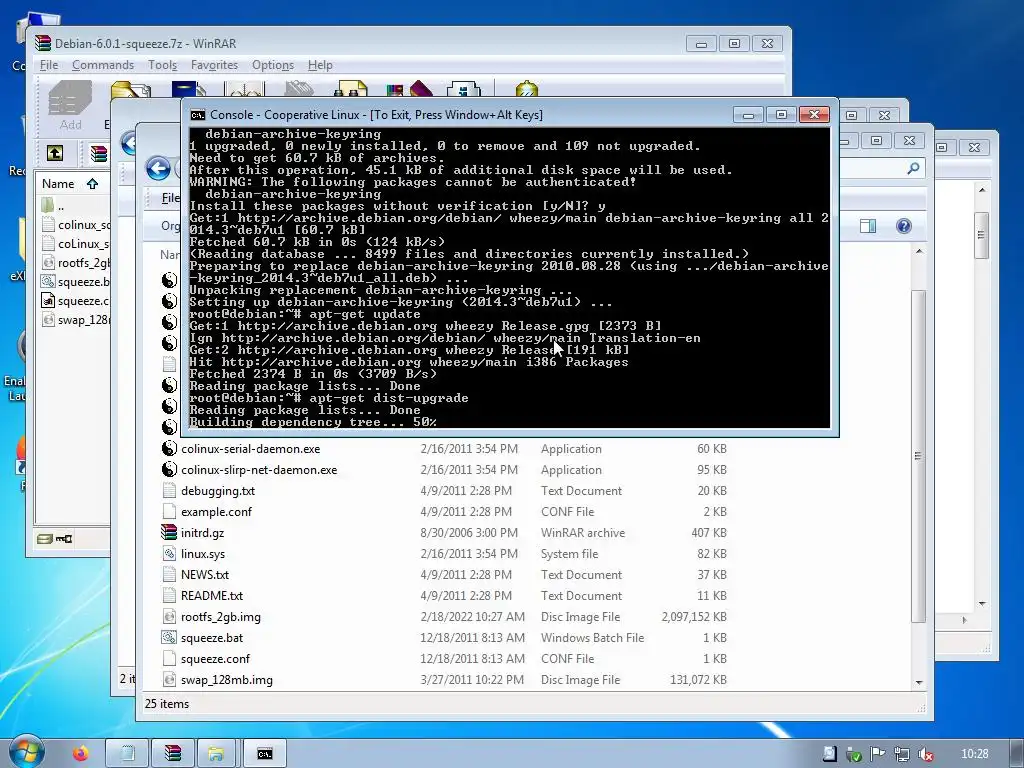Click the 25 items status bar text
Image resolution: width=1024 pixels, height=768 pixels.
(x=167, y=703)
